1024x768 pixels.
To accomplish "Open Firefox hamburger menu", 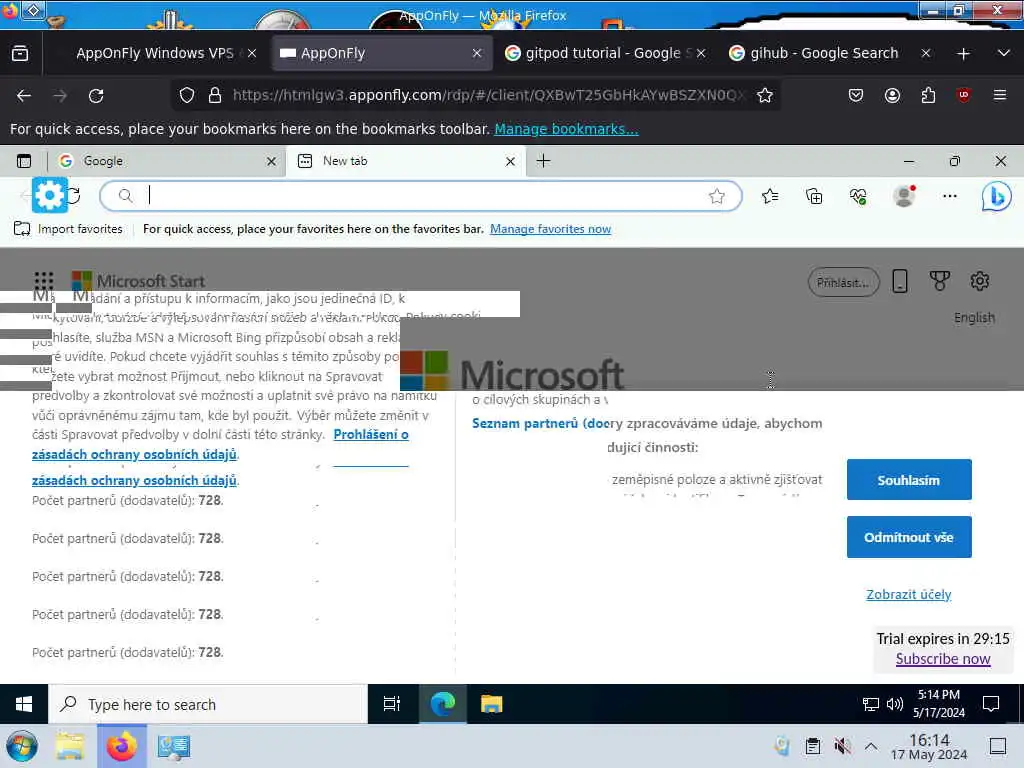I will (x=1000, y=95).
